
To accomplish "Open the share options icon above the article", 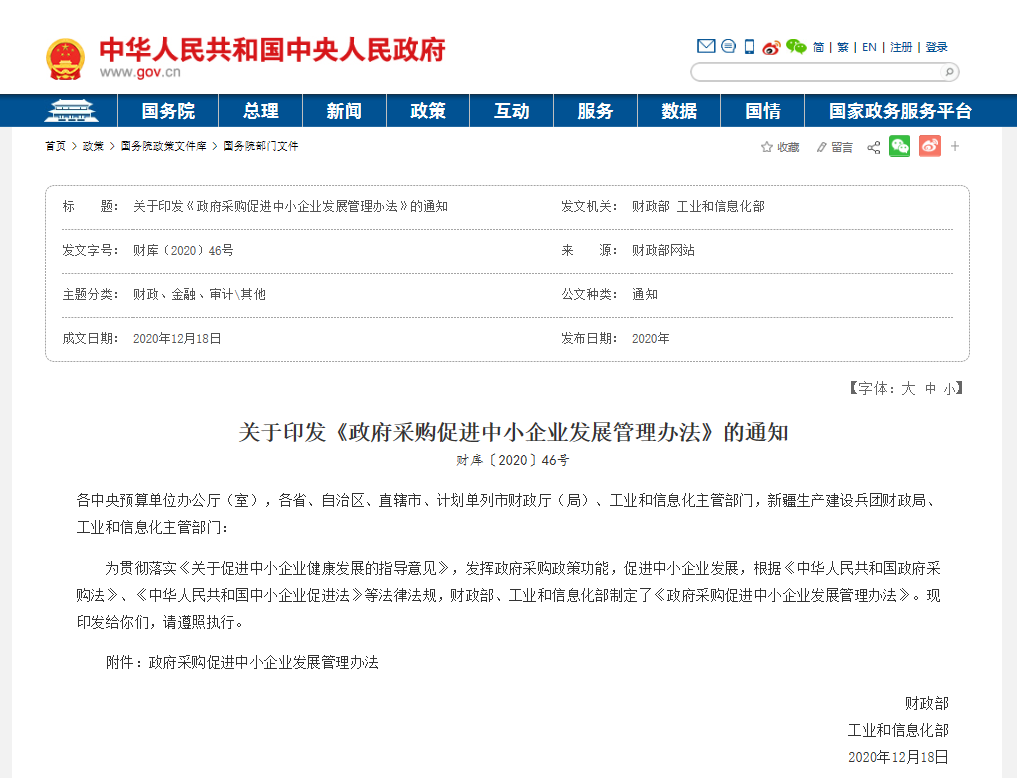I will click(x=872, y=146).
